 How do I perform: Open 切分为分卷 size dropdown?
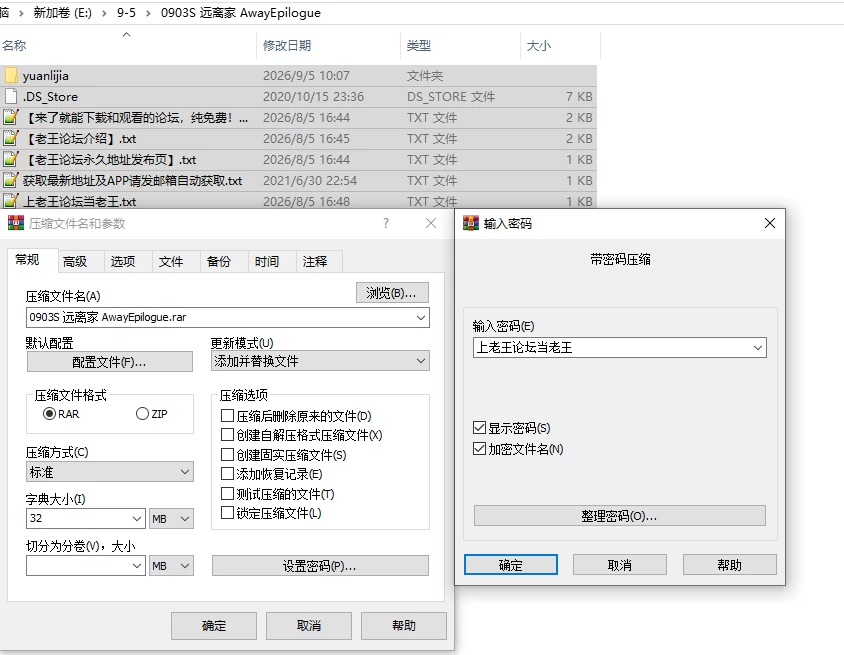tap(137, 566)
